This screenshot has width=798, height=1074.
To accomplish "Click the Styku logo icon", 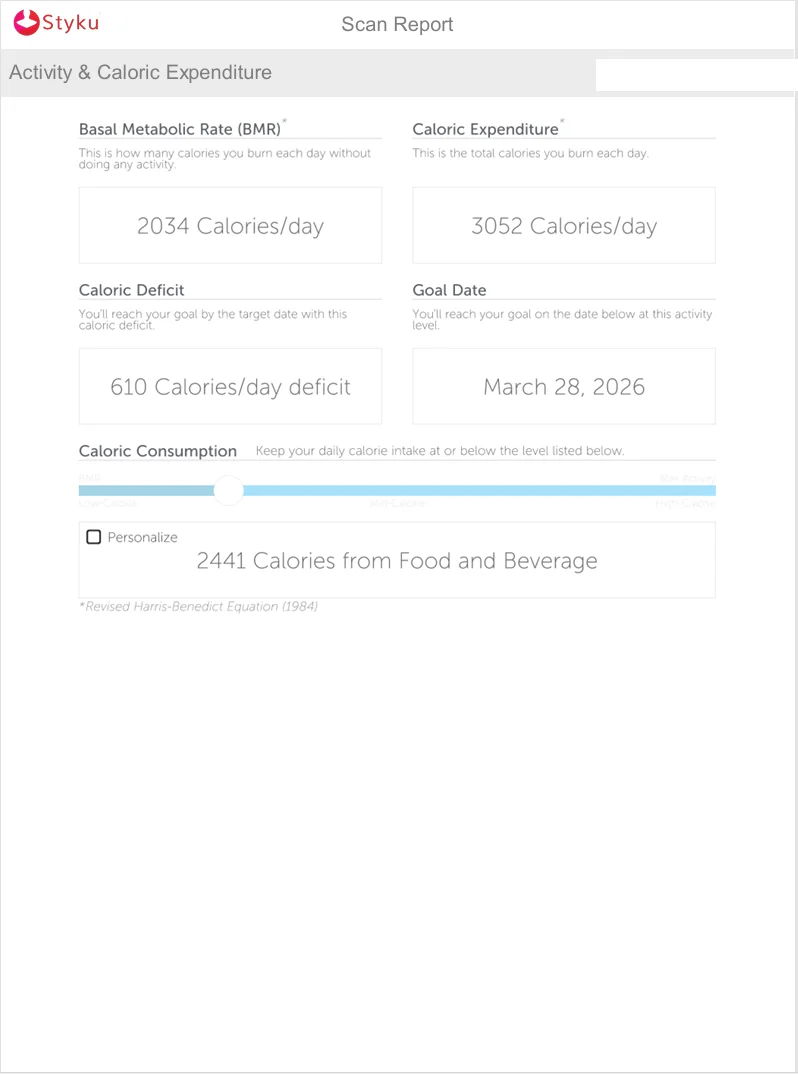I will coord(26,23).
